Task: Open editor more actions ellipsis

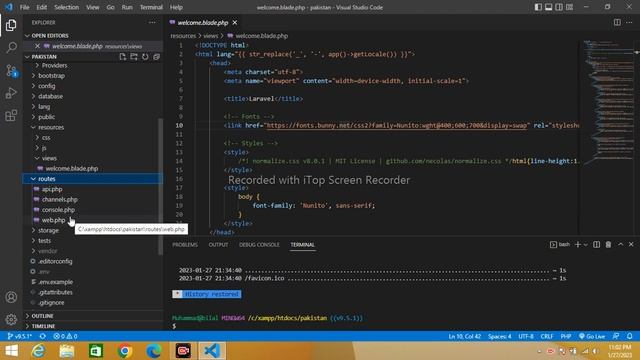Action: point(629,22)
